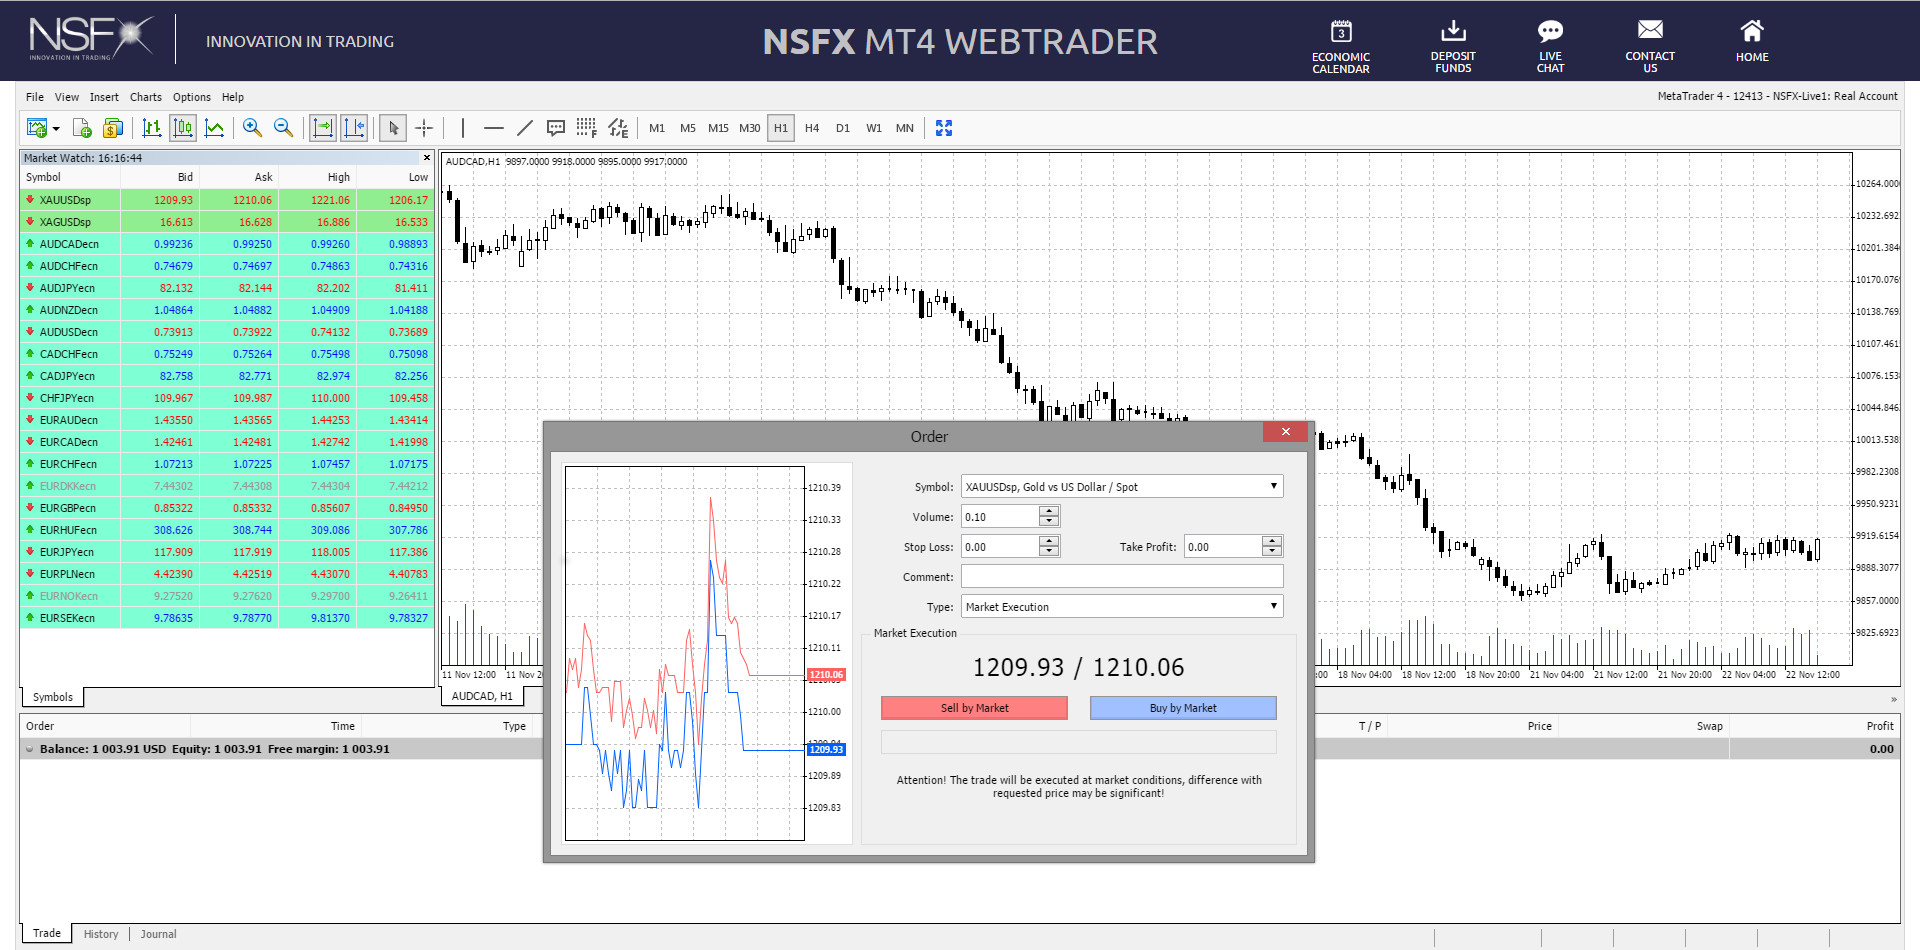The image size is (1920, 950).
Task: Open the Economic Calendar
Action: tap(1341, 46)
